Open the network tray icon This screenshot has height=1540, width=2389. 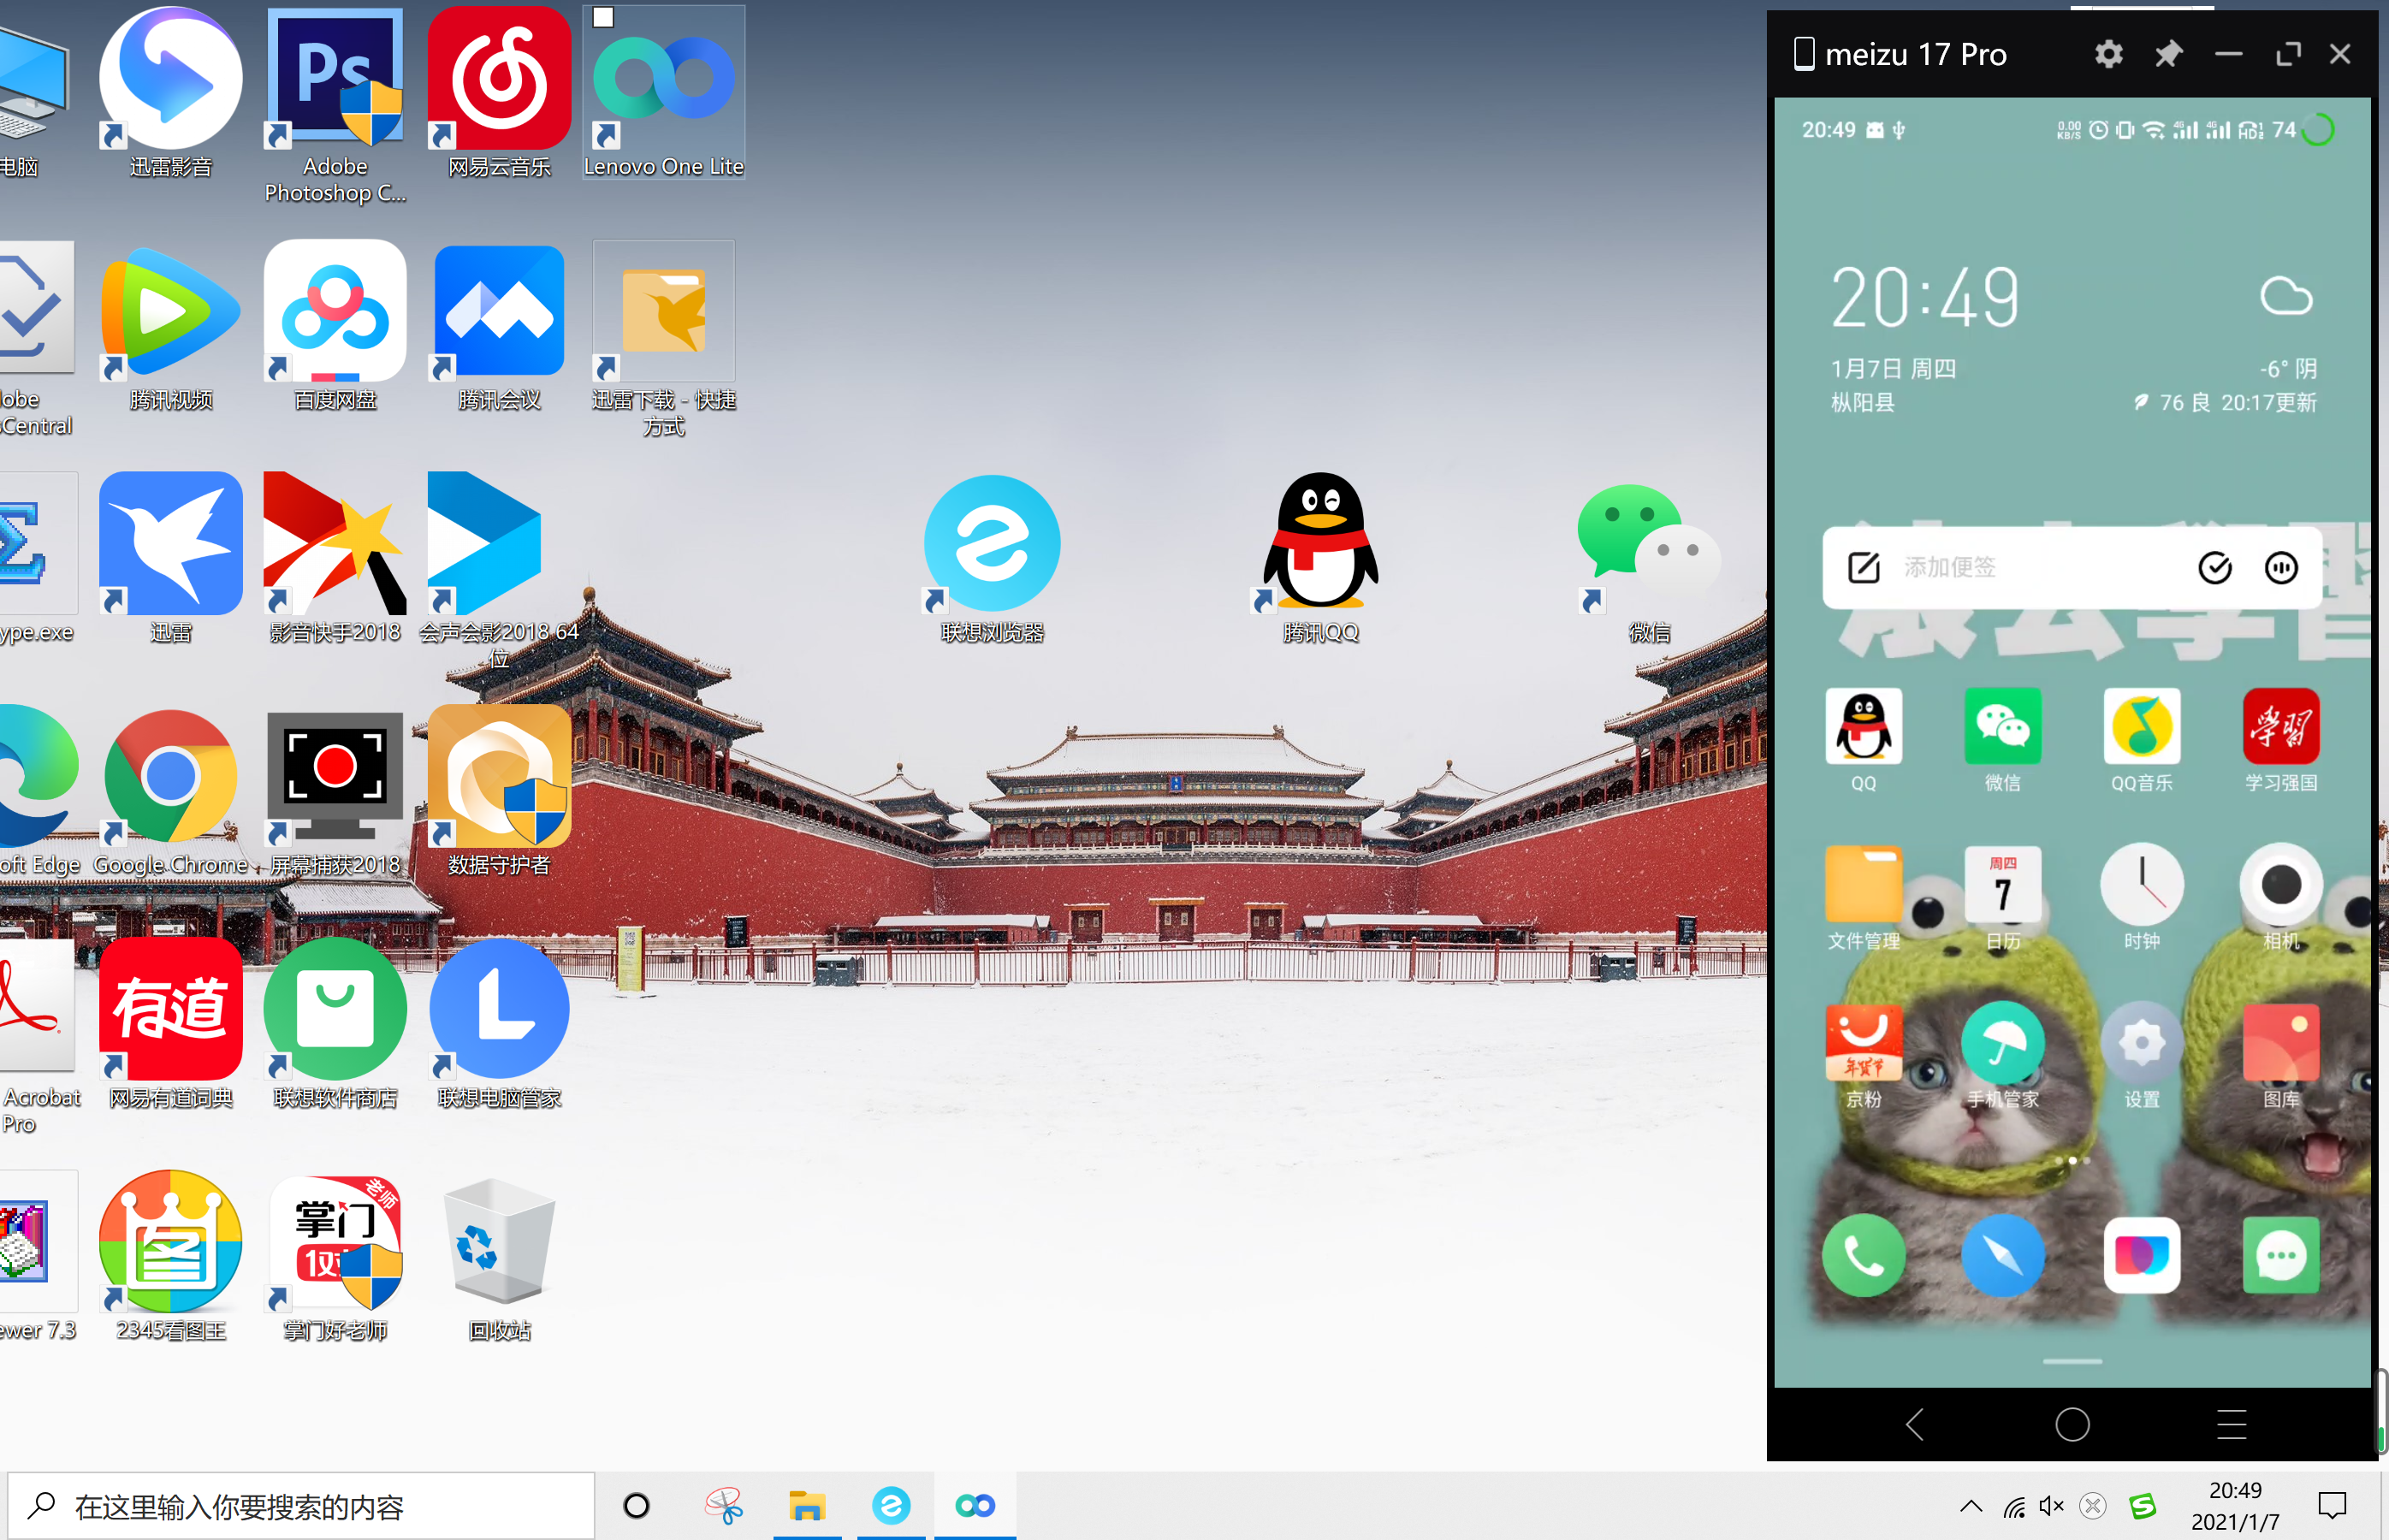click(x=2013, y=1506)
